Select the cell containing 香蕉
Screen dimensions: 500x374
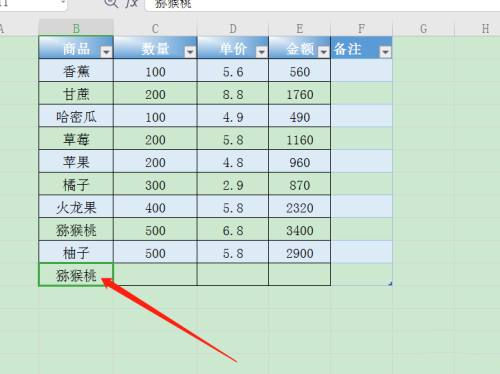76,70
